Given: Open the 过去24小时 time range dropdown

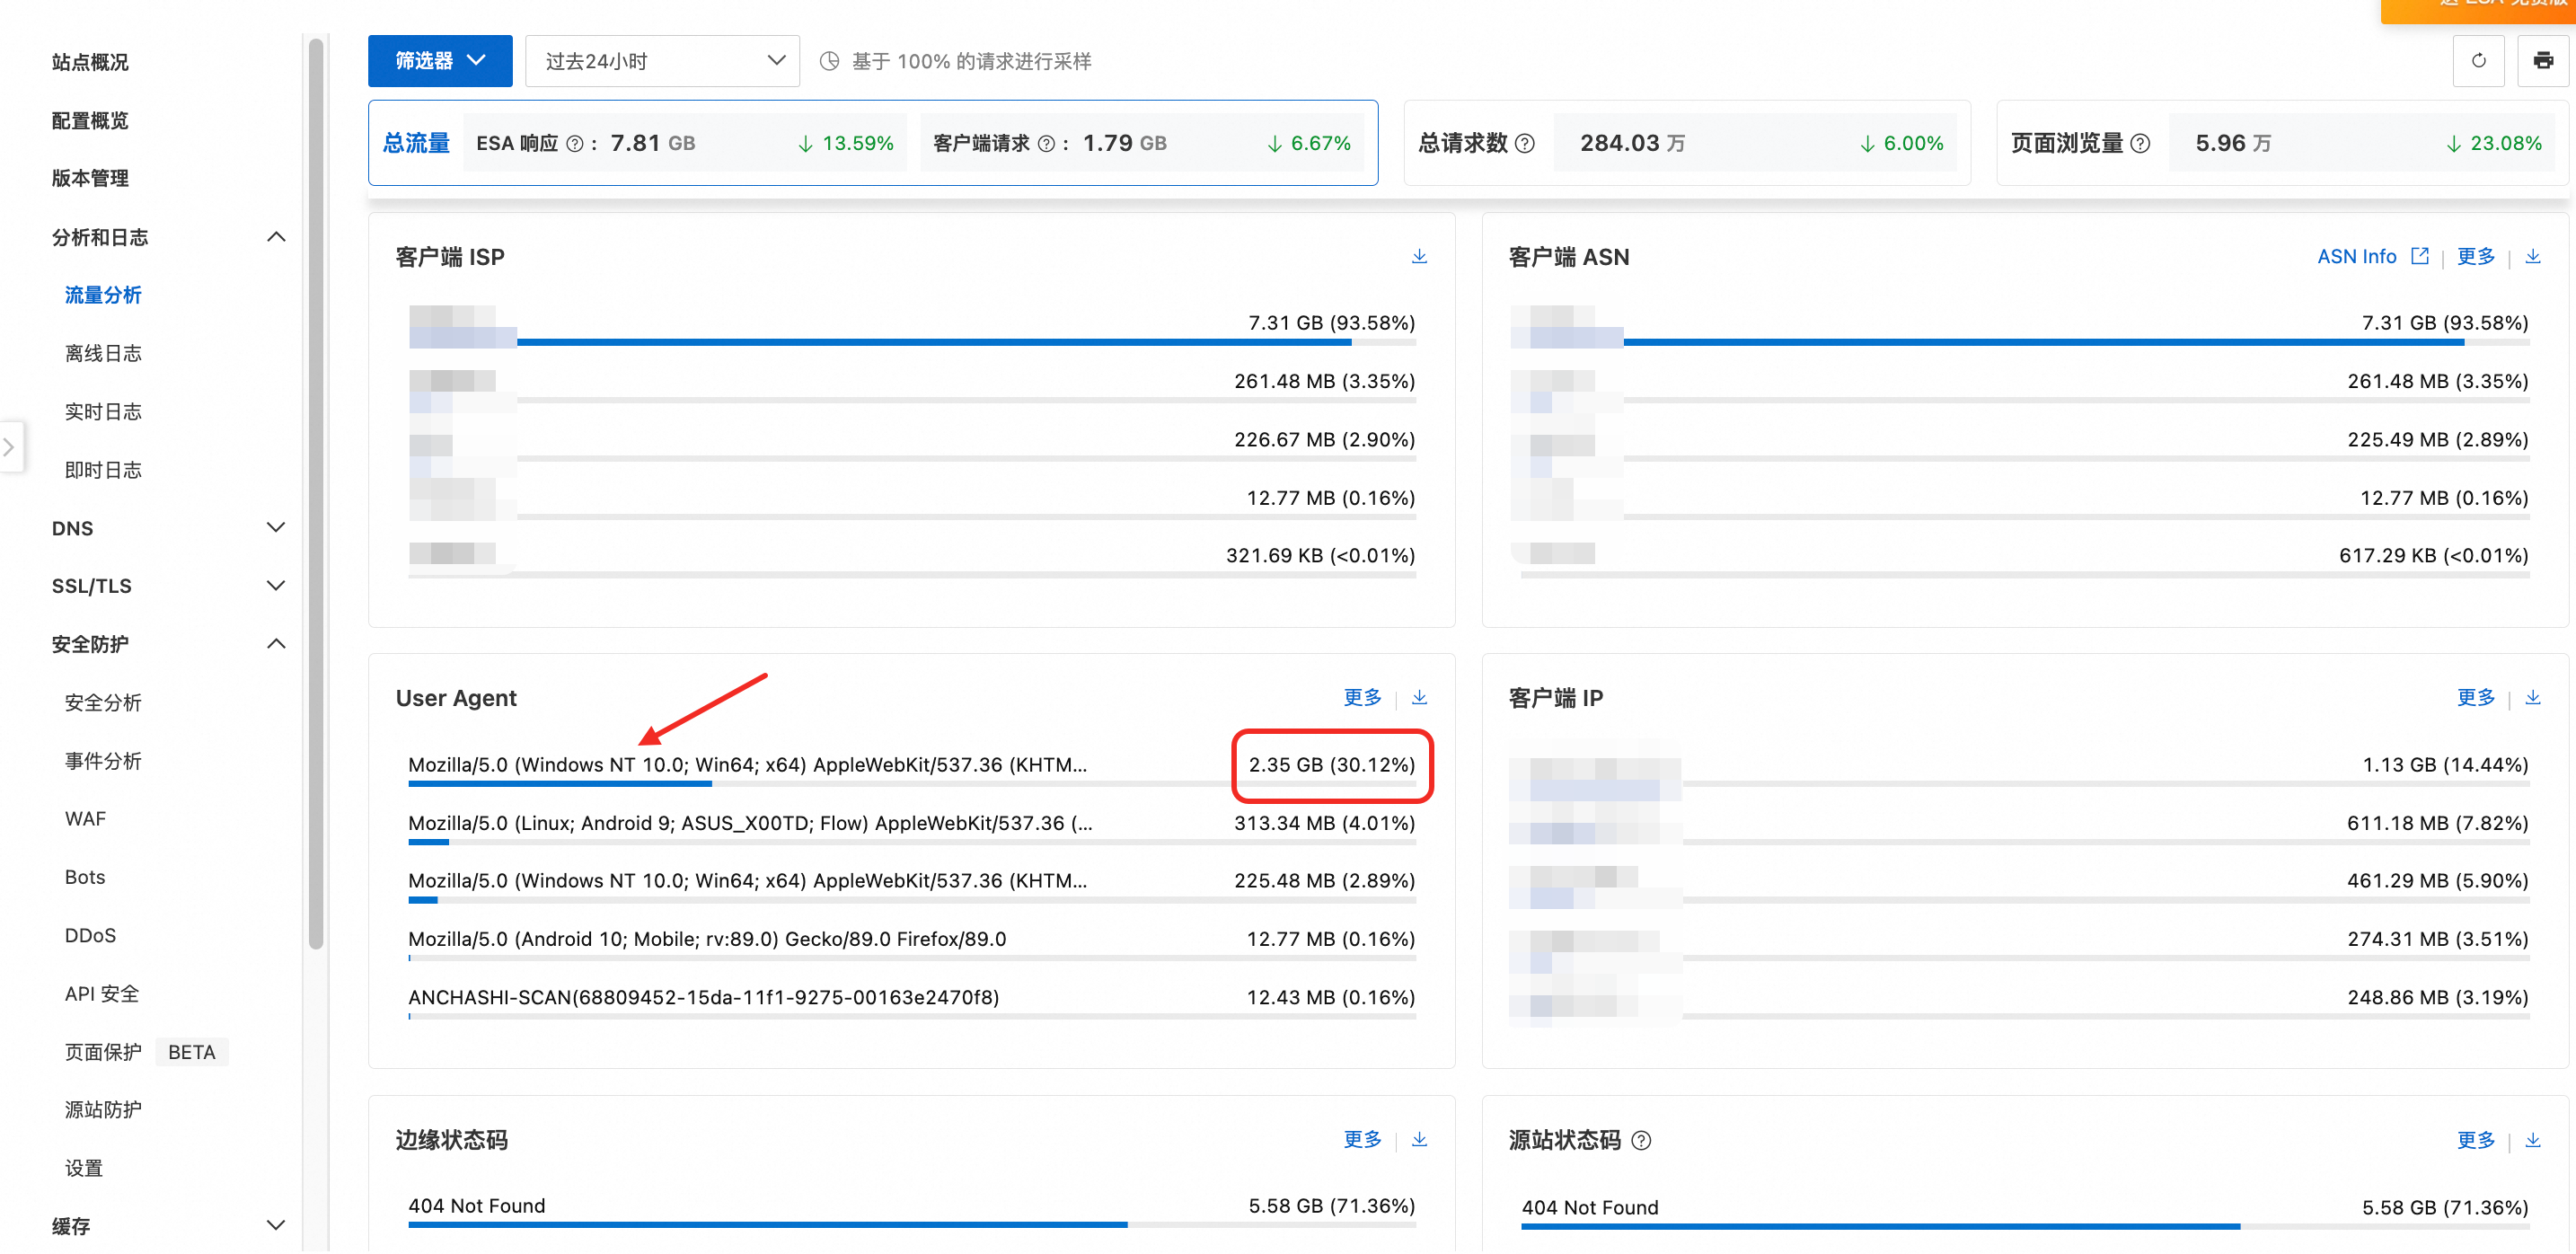Looking at the screenshot, I should [661, 61].
